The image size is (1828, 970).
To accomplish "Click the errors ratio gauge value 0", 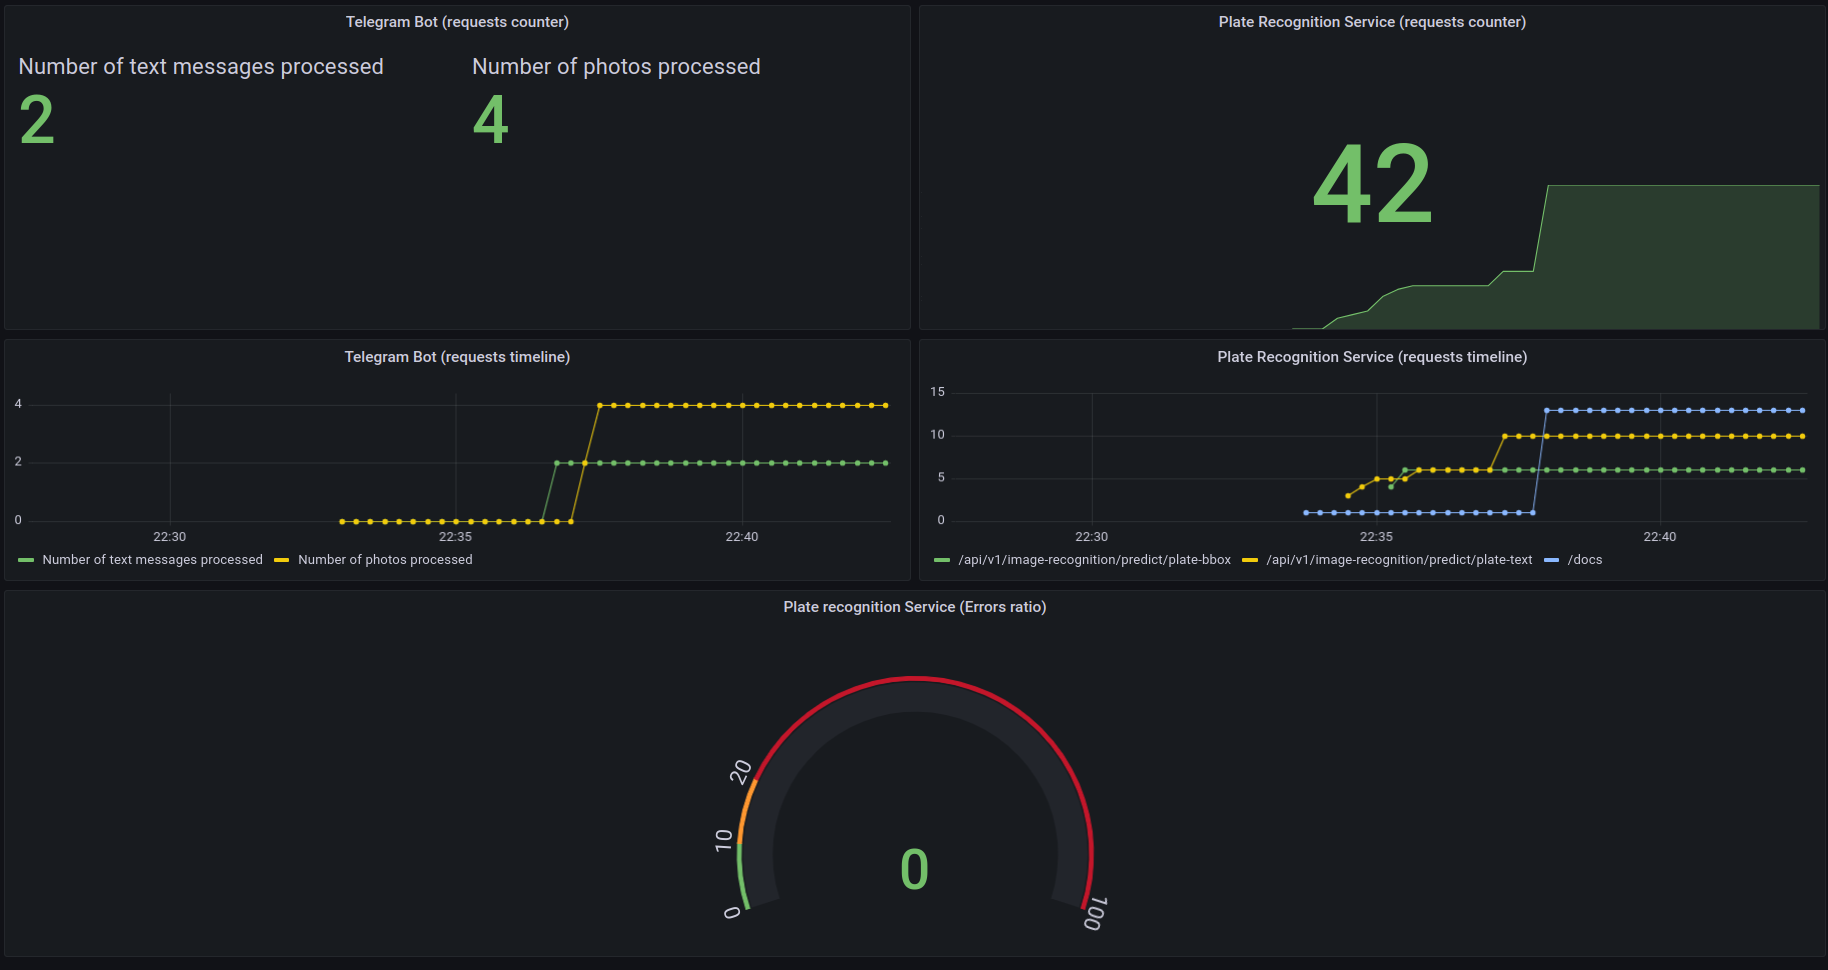I will click(x=914, y=869).
